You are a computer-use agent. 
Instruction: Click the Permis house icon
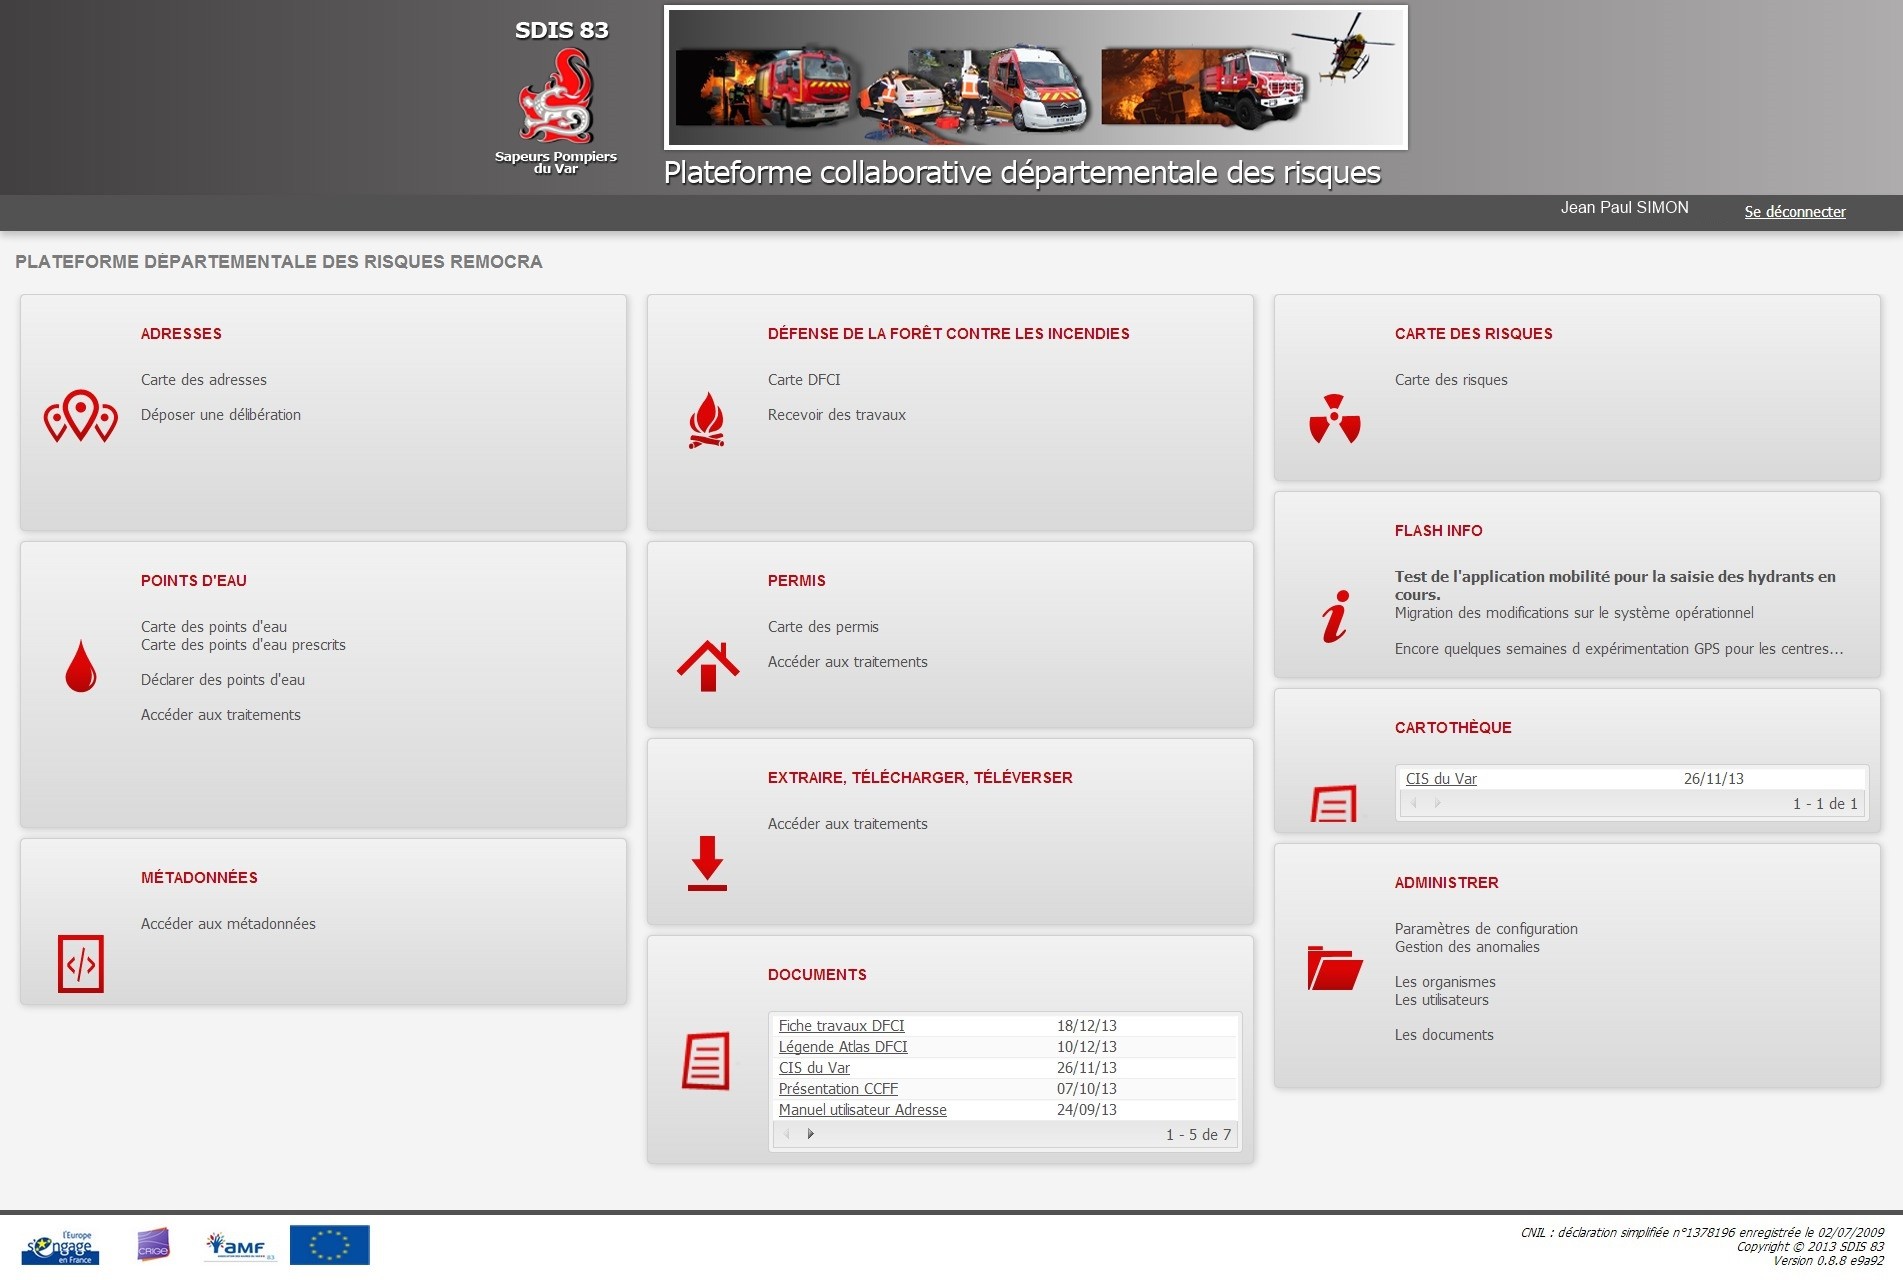coord(708,666)
